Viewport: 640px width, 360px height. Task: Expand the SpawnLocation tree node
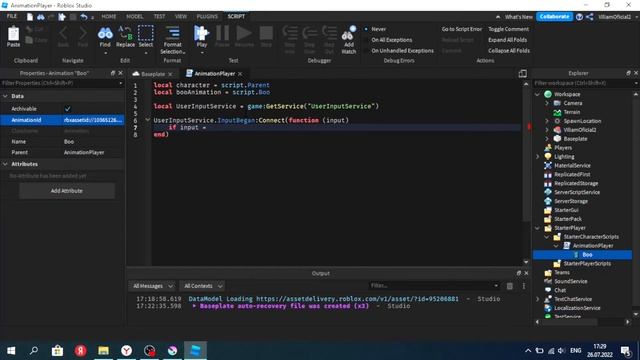point(547,121)
